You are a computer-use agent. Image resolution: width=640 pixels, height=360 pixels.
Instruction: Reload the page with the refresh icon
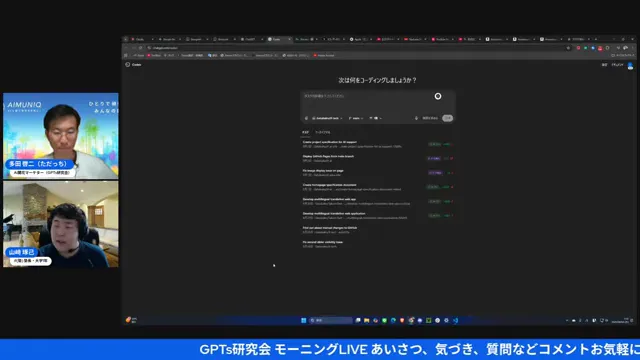(140, 48)
